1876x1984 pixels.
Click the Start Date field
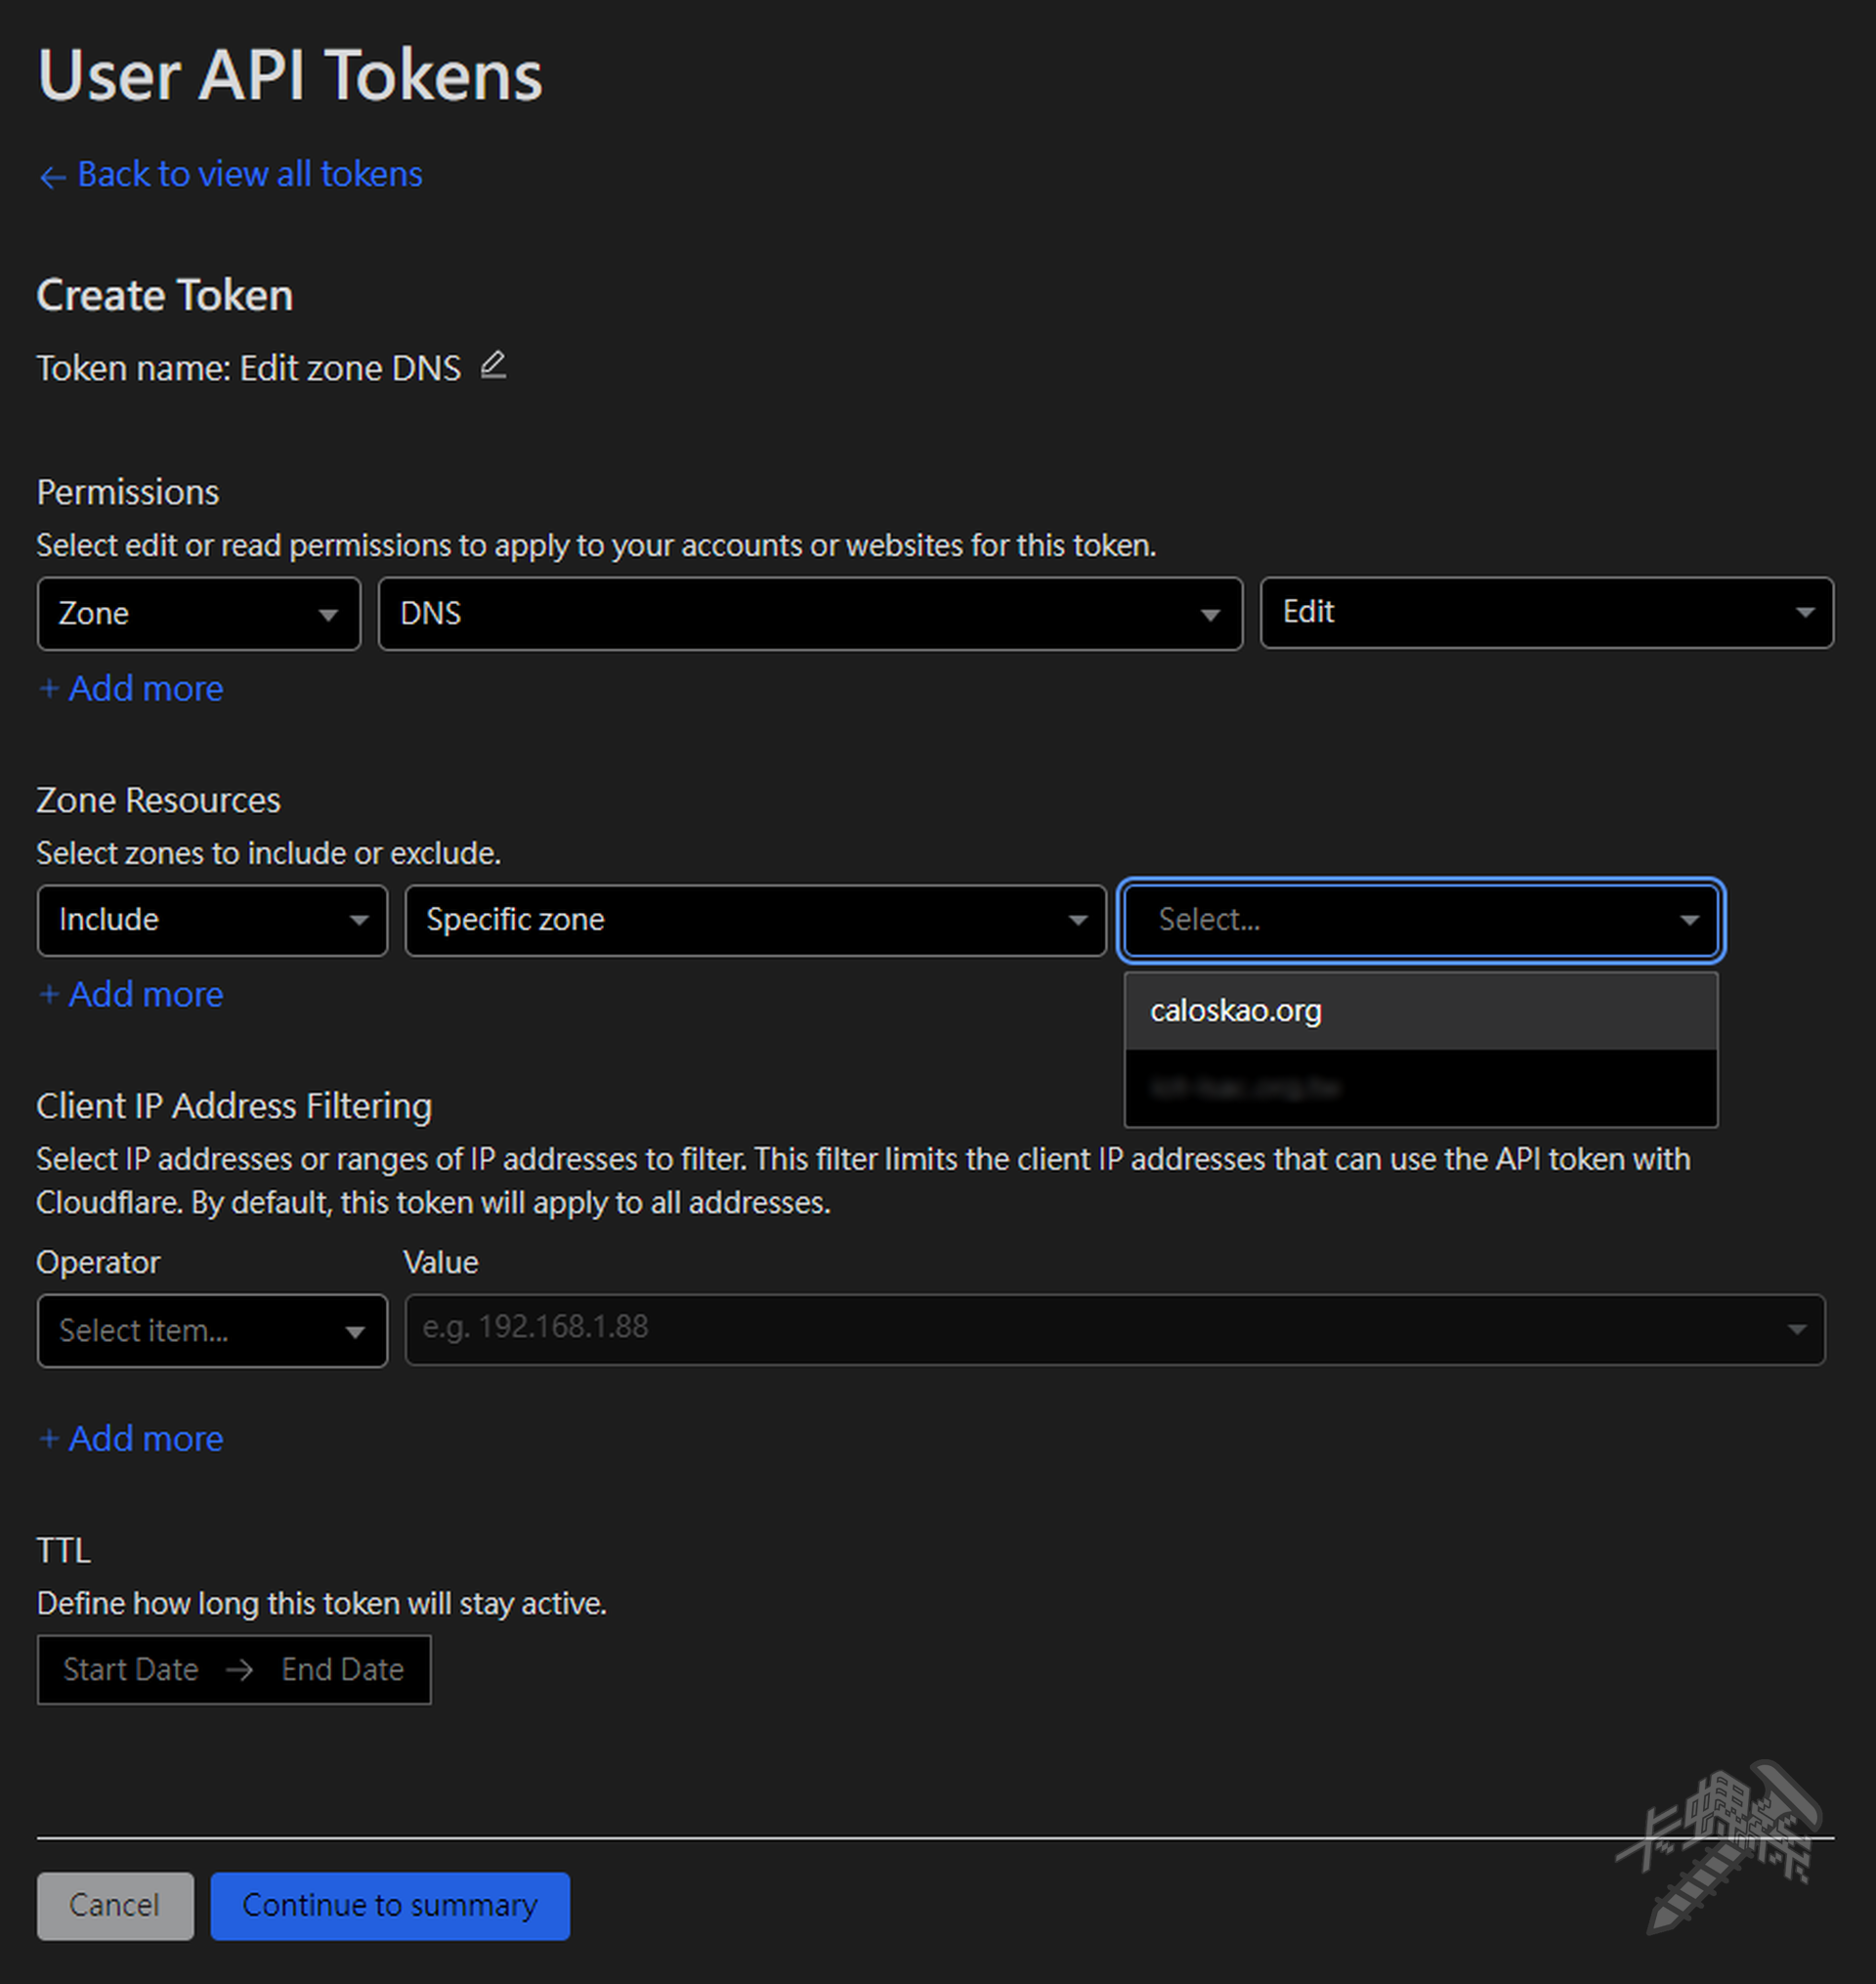click(x=130, y=1669)
